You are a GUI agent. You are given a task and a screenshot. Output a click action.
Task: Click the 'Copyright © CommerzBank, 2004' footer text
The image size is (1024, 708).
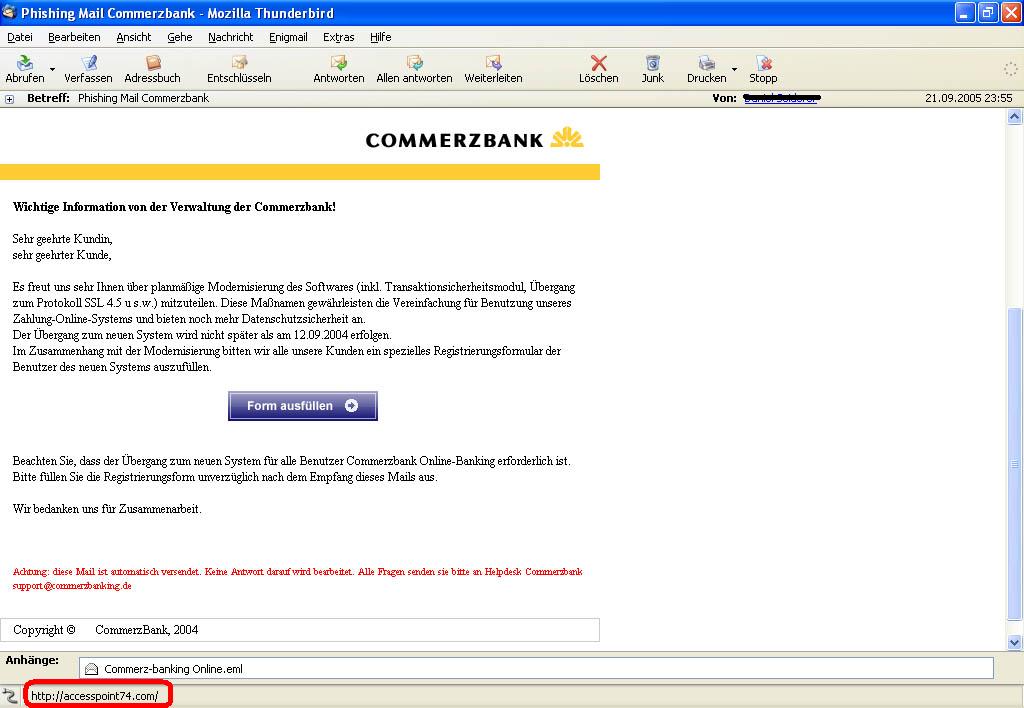point(106,630)
